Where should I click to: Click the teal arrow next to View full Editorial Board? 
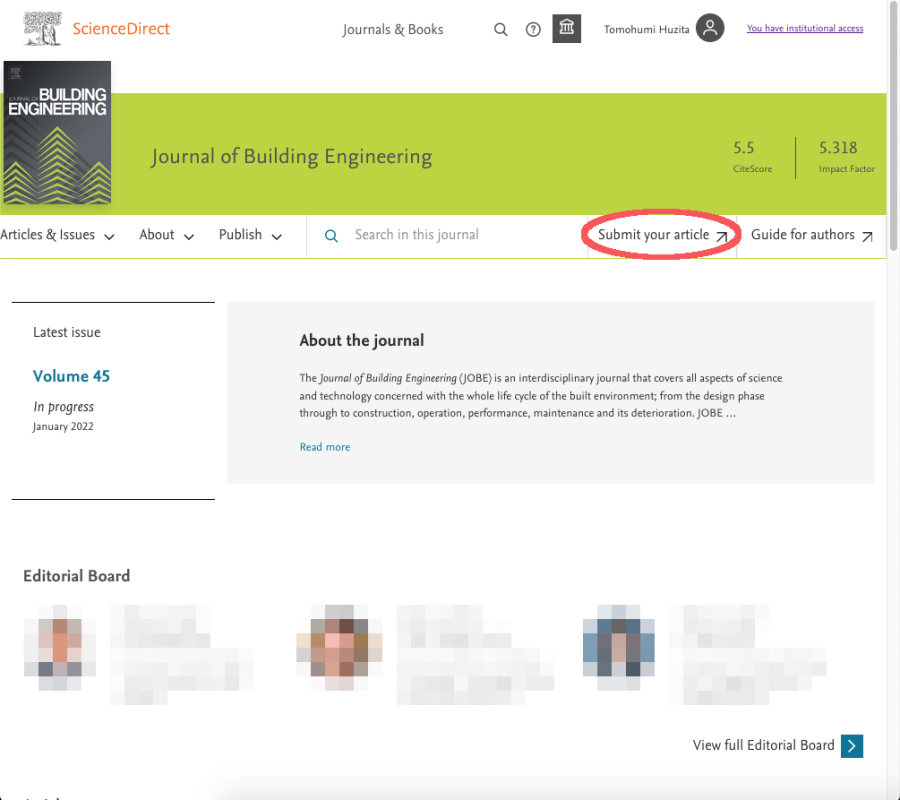pyautogui.click(x=852, y=745)
